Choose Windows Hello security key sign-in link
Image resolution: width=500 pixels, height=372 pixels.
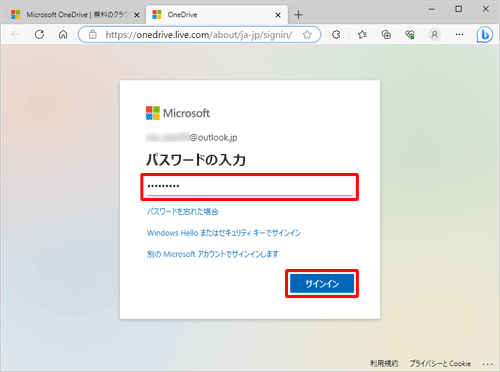pos(224,233)
